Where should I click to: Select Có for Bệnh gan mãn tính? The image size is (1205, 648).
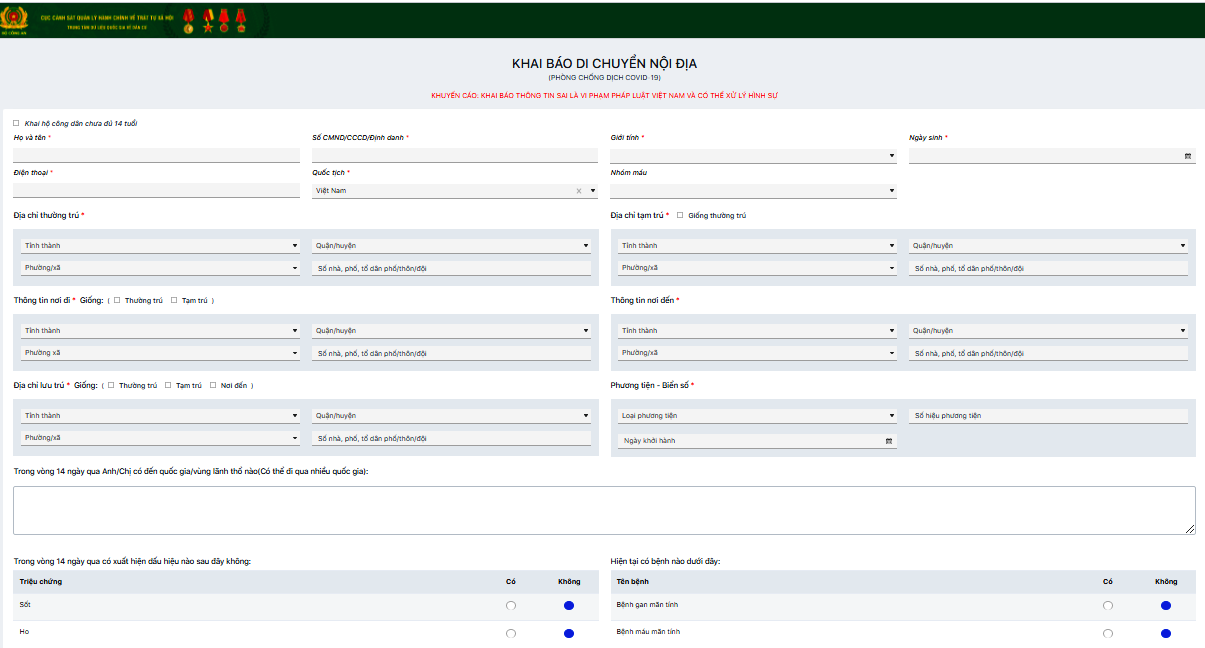(1107, 606)
